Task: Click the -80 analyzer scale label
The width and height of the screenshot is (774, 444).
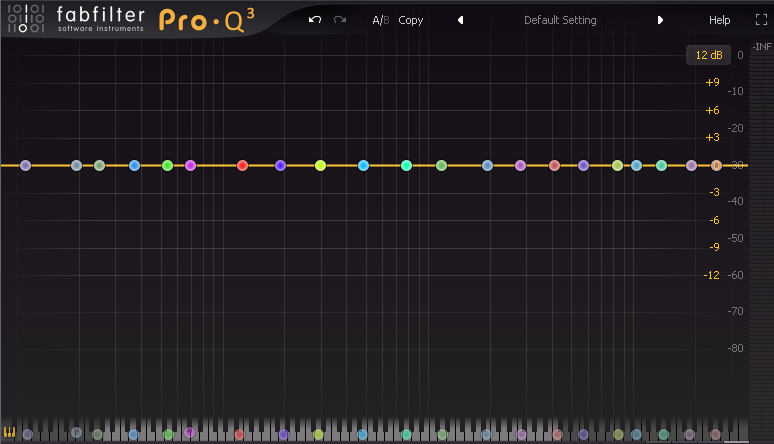Action: (735, 348)
